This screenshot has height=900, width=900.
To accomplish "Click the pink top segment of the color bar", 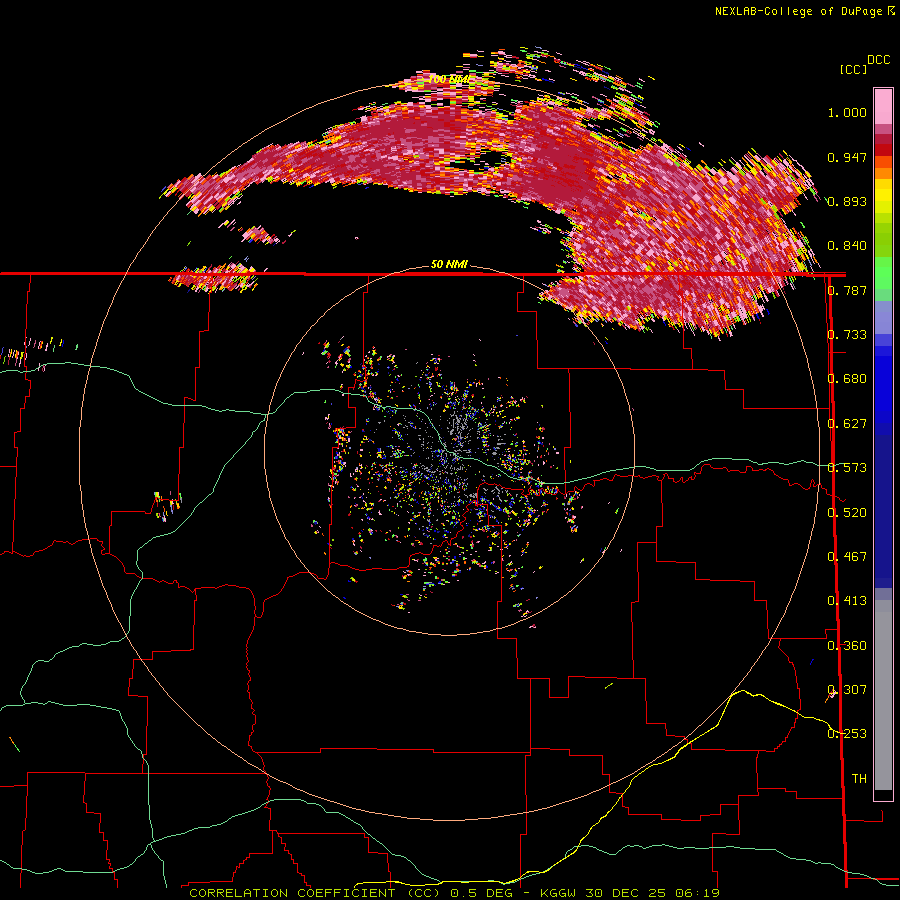I will [883, 106].
